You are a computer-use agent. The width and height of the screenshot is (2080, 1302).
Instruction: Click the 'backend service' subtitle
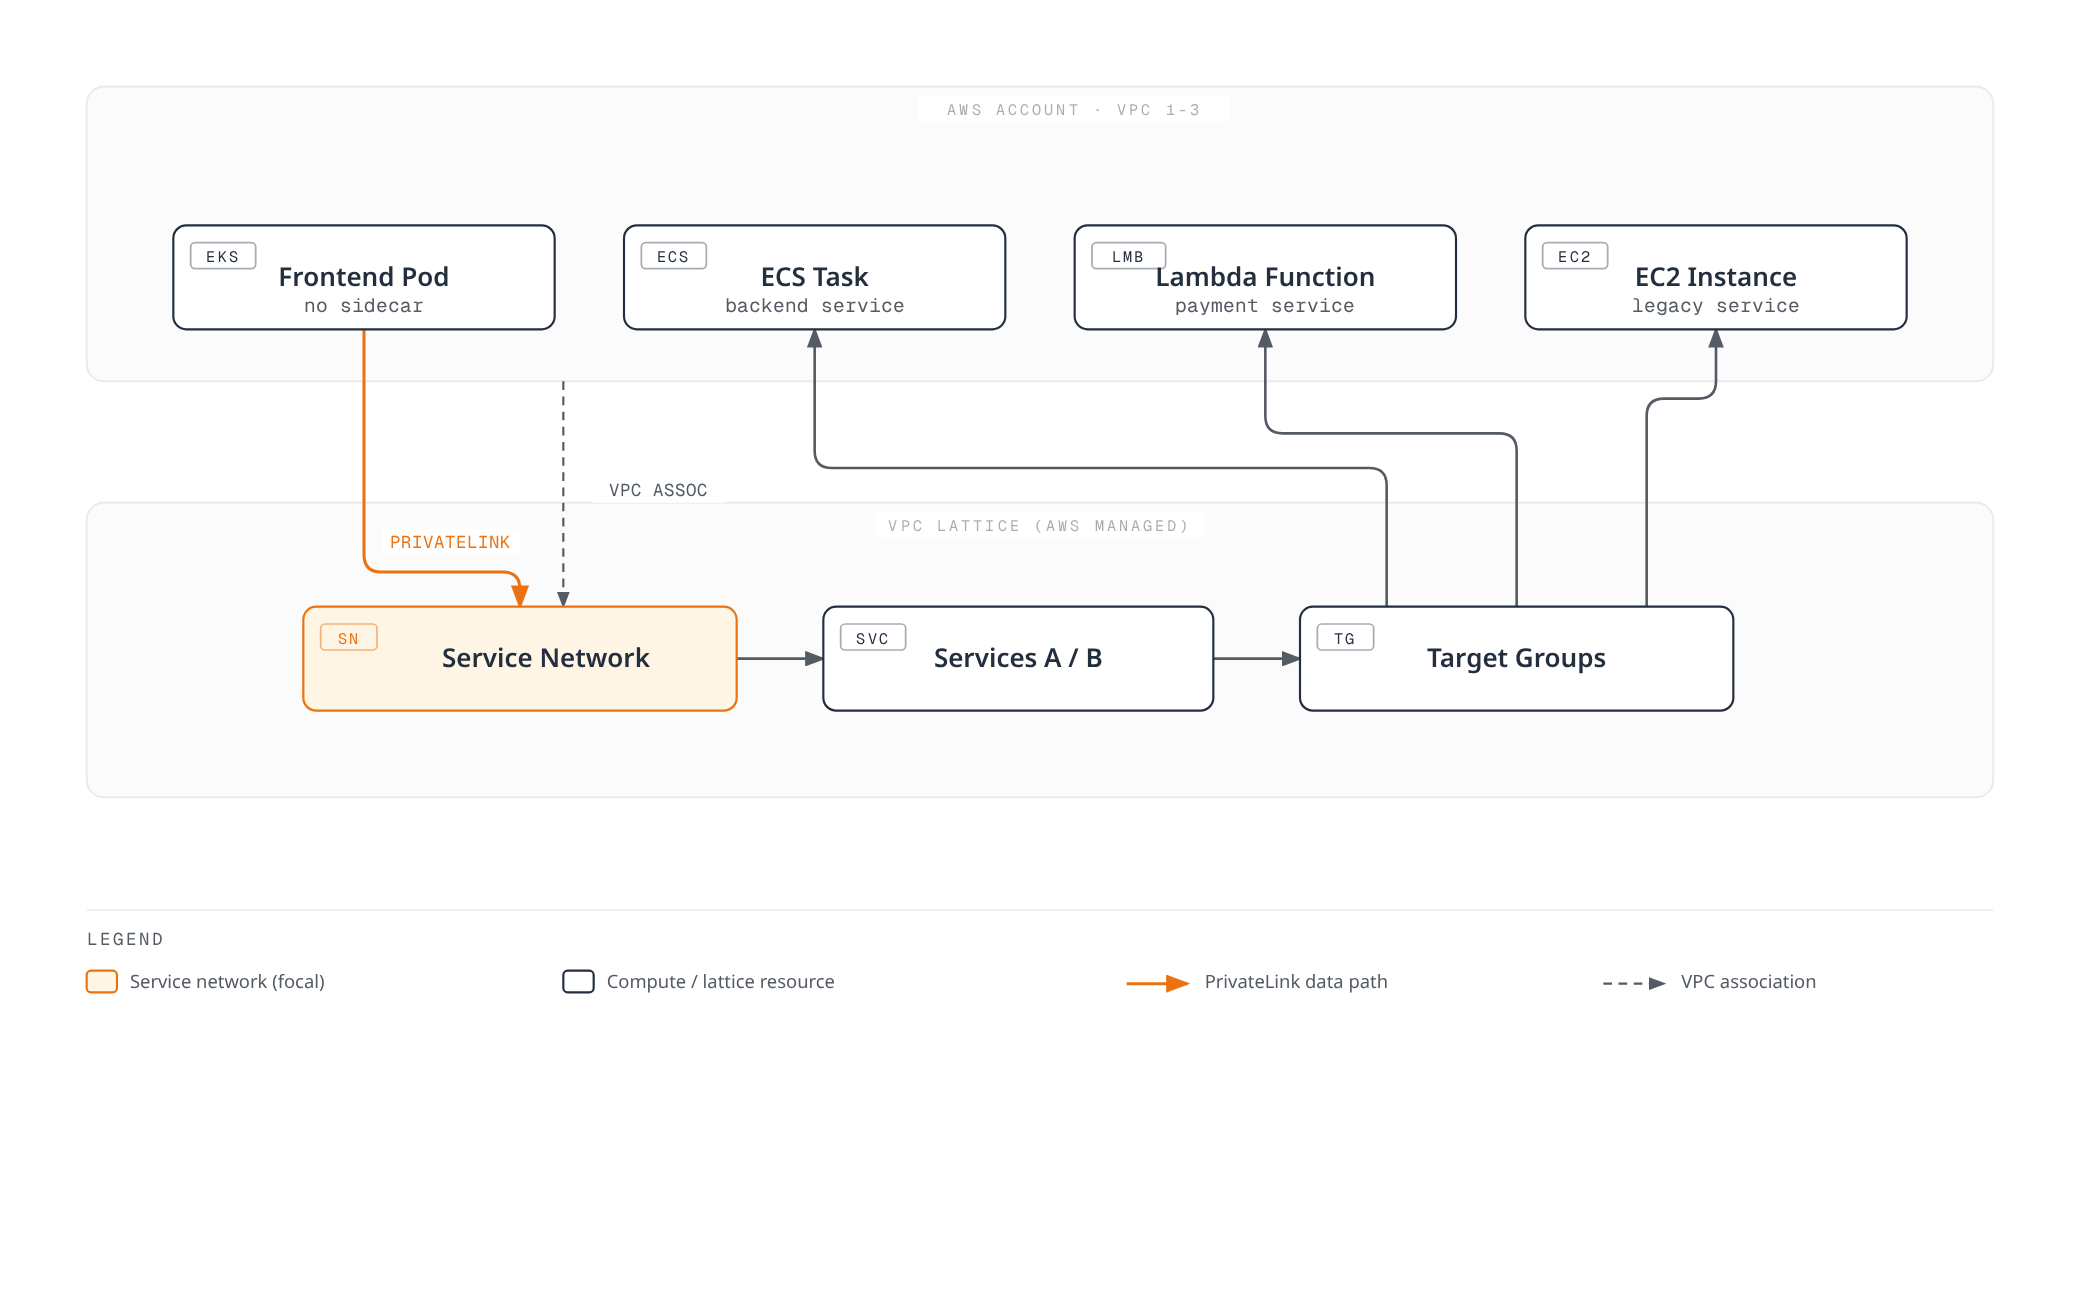click(x=814, y=306)
